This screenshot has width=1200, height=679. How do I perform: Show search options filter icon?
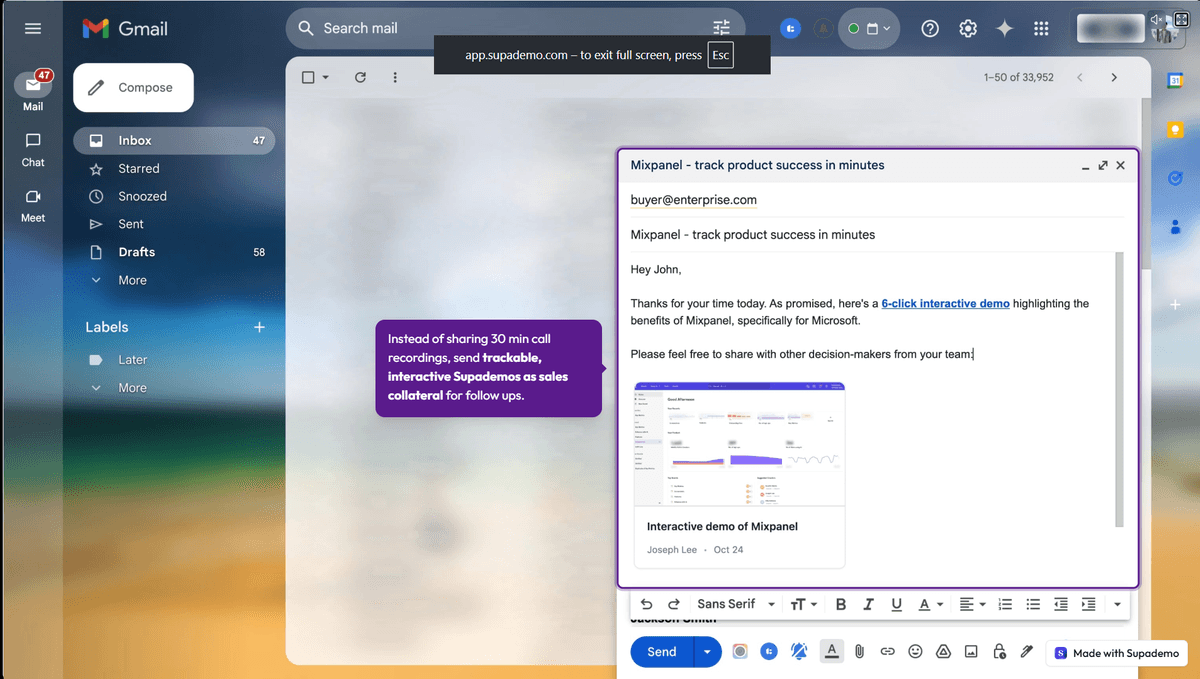tap(721, 29)
